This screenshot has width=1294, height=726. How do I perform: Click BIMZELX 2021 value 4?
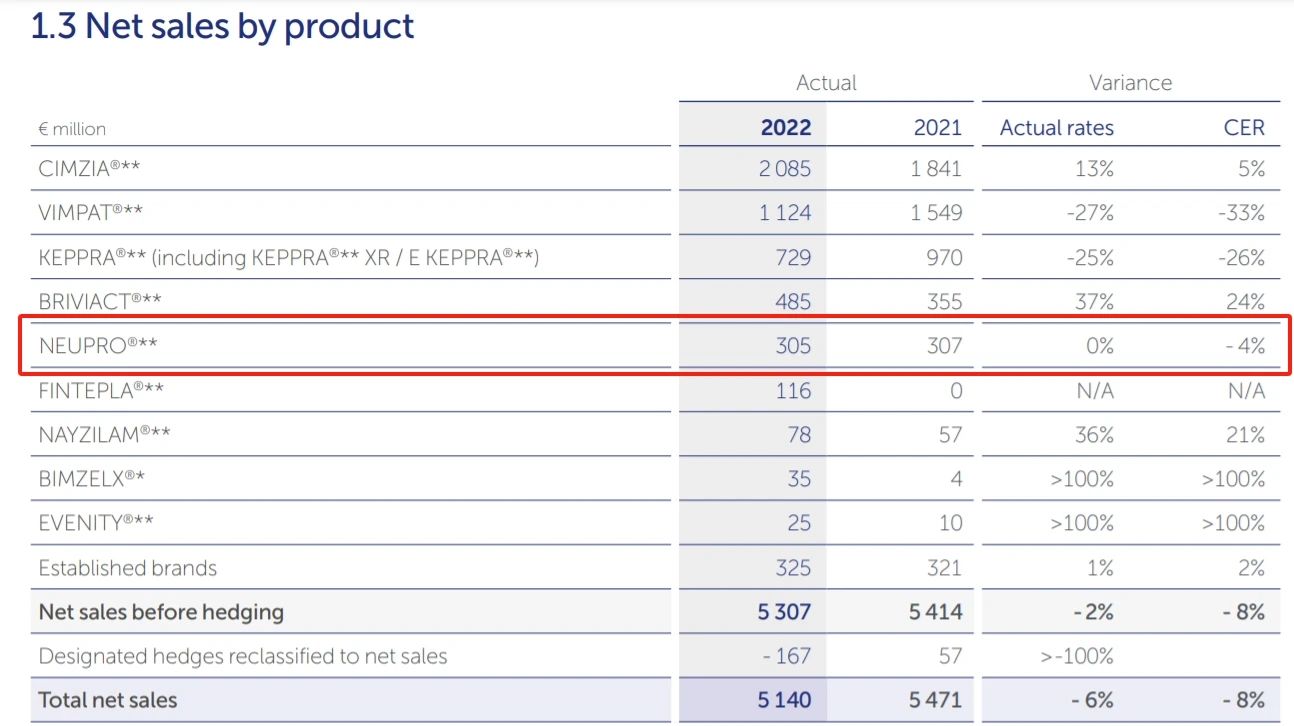(955, 479)
